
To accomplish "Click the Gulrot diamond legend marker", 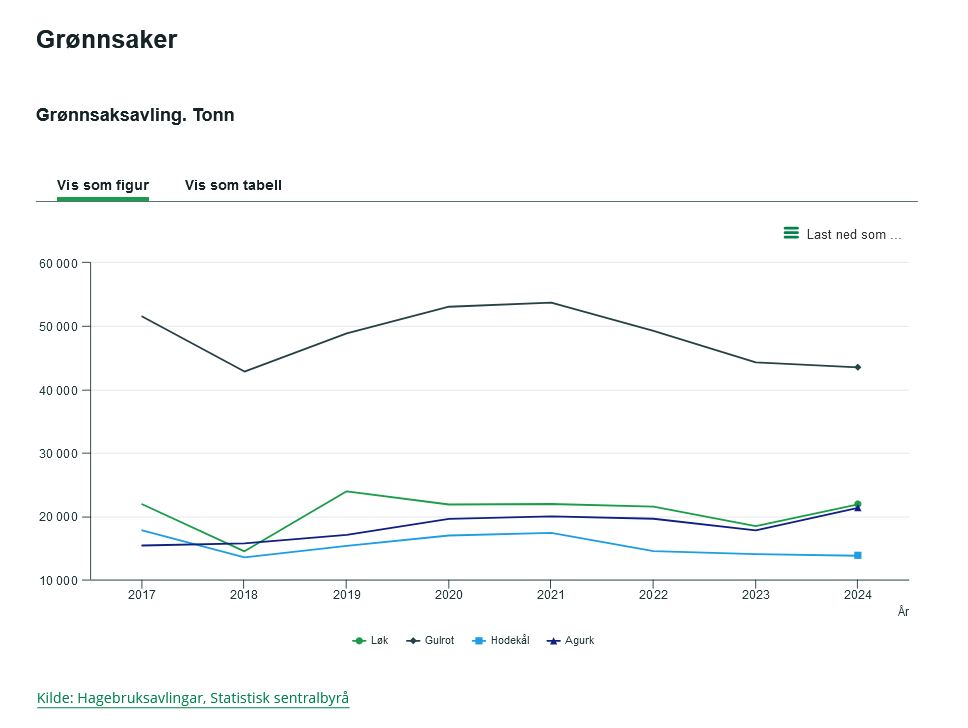I will point(413,641).
